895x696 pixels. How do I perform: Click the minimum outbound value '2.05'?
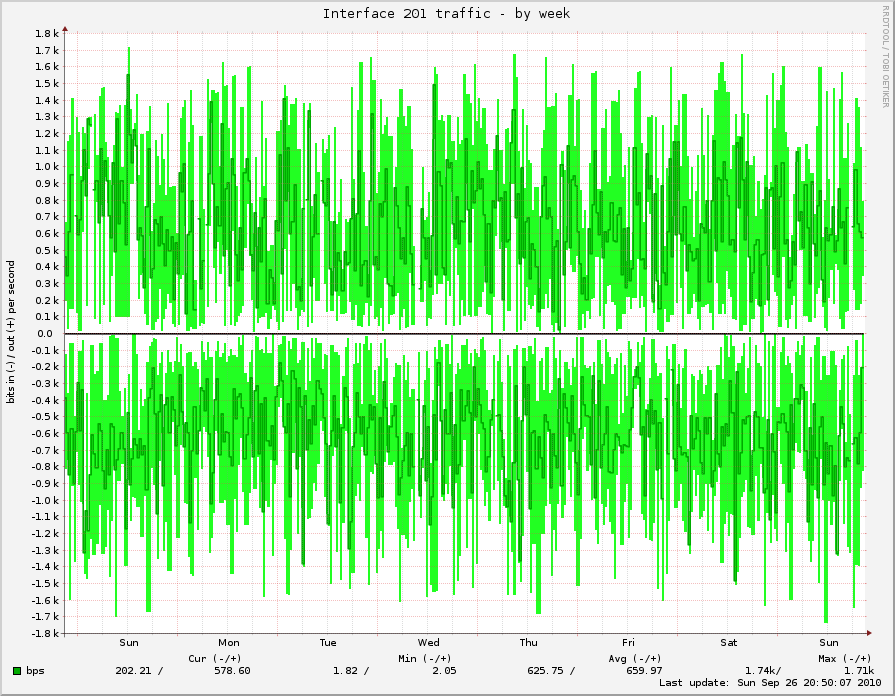point(444,671)
